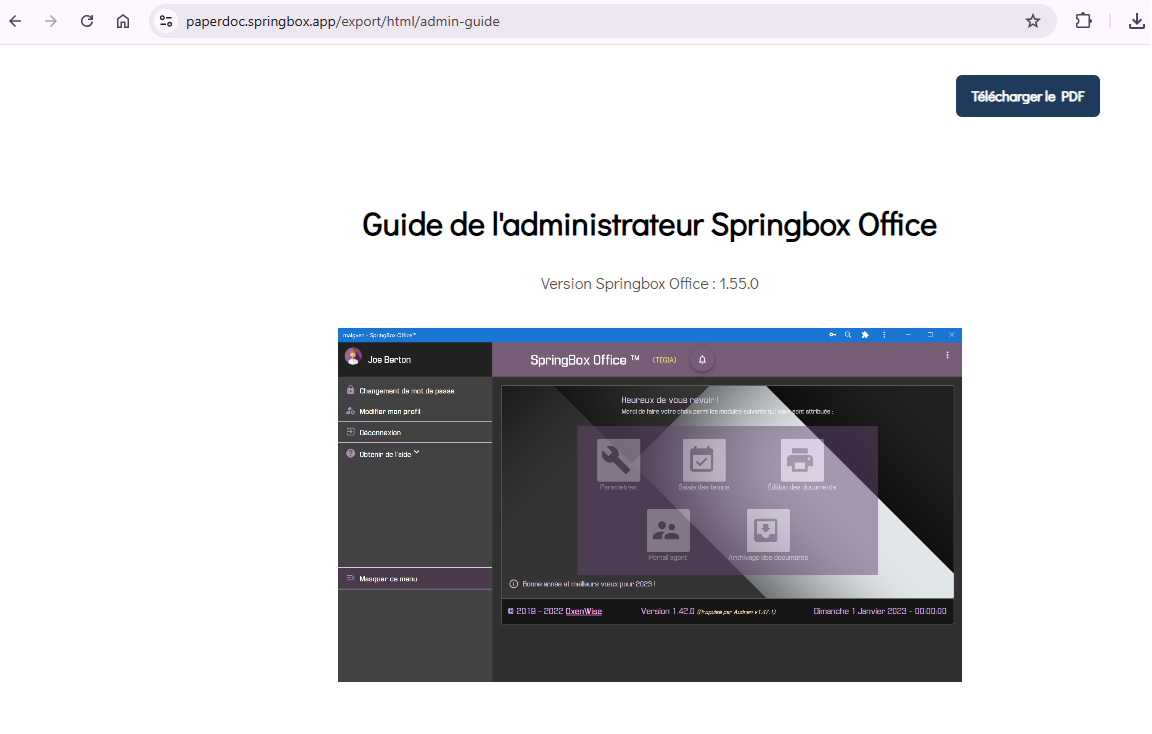The height and width of the screenshot is (734, 1152).
Task: Follow the OxenWise link in the footer
Action: point(583,611)
